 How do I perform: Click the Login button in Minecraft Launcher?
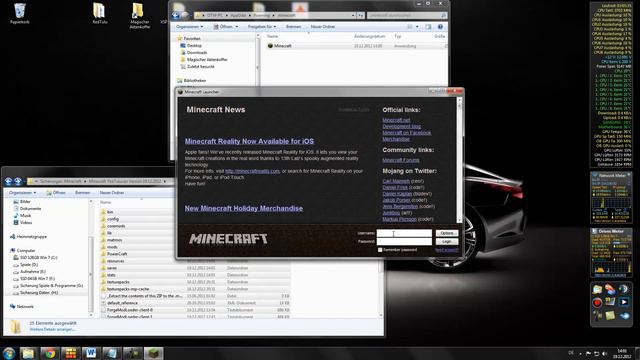tap(447, 241)
